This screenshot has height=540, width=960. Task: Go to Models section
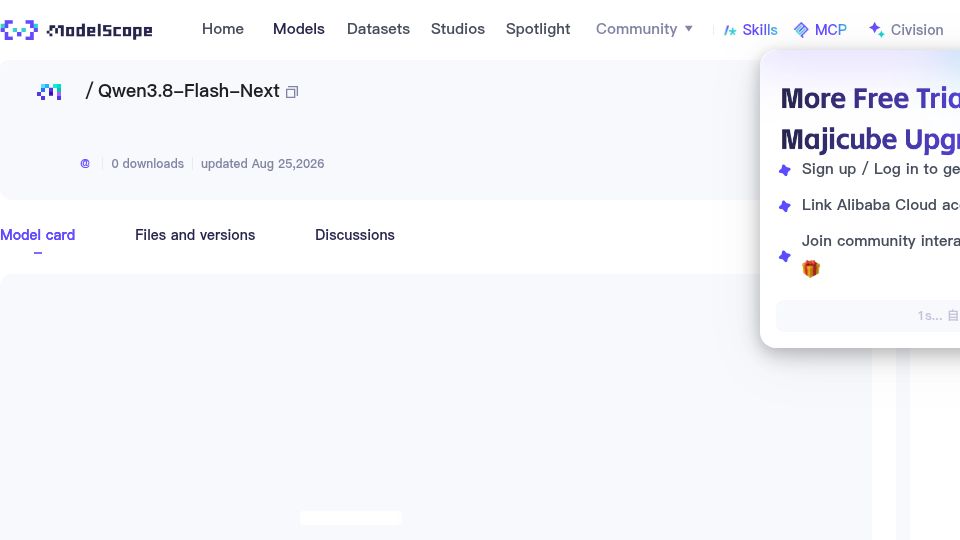pyautogui.click(x=299, y=29)
